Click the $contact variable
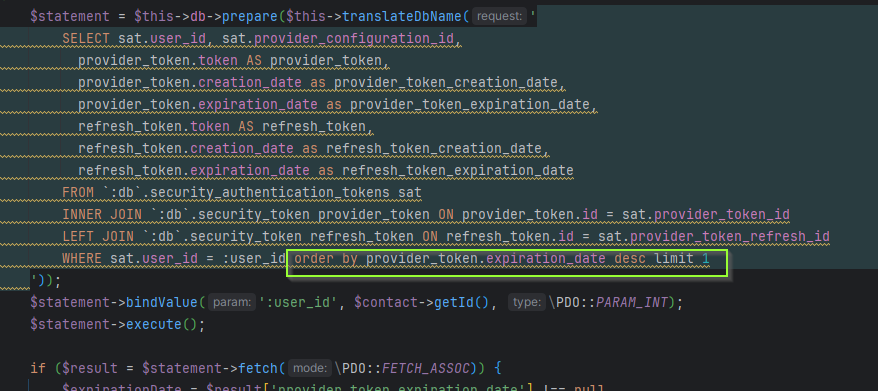 (386, 303)
